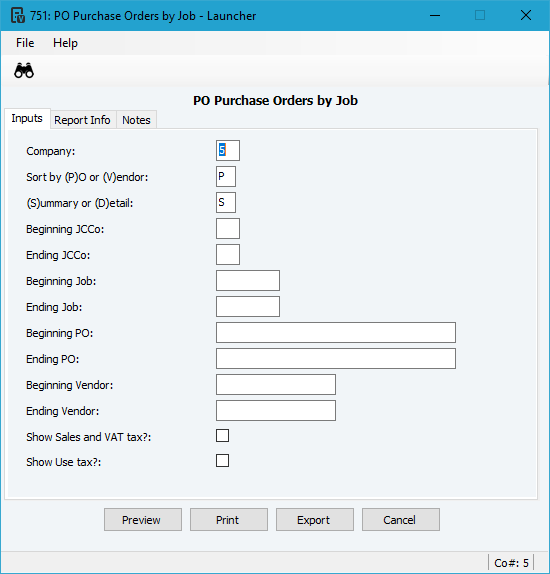Click the 'PO Purchase Orders by Job' heading
550x574 pixels.
point(275,101)
